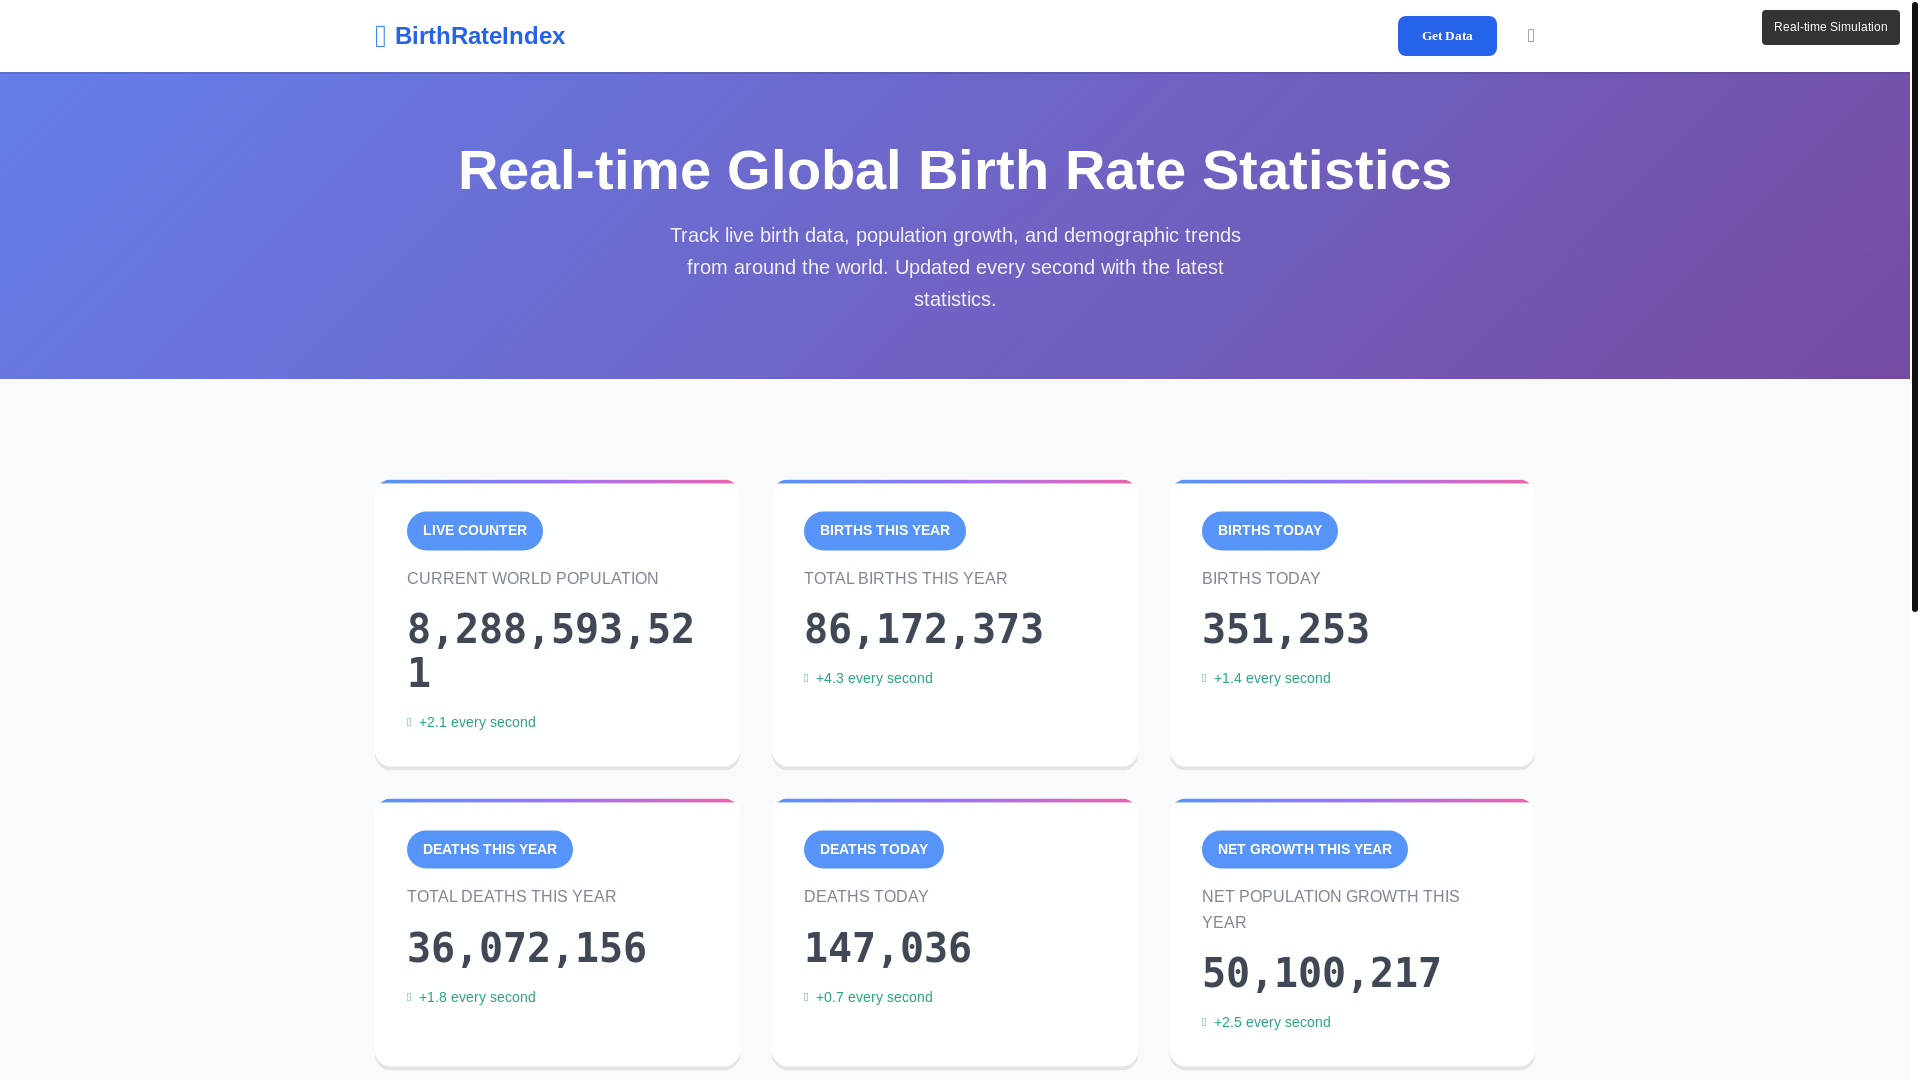Click the up-arrow icon beside +2.1 every second
The image size is (1920, 1080).
(409, 722)
